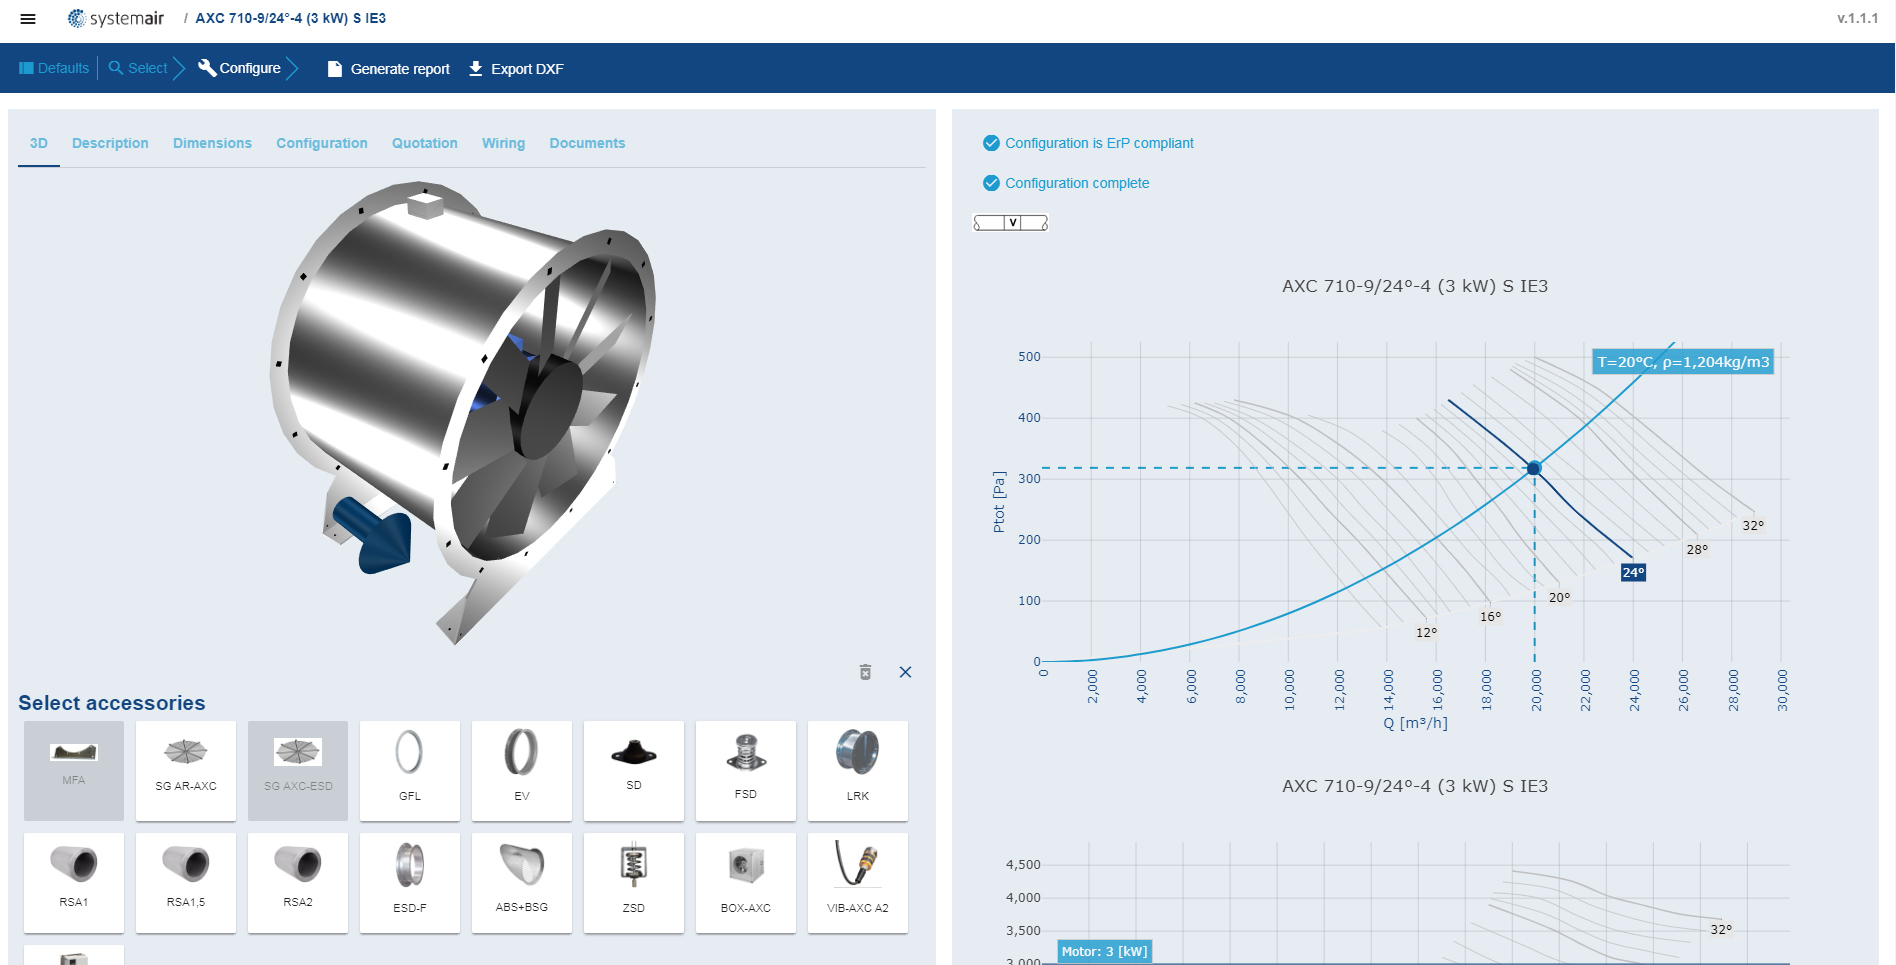
Task: Select the 12° blade angle curve label
Action: pyautogui.click(x=1426, y=632)
